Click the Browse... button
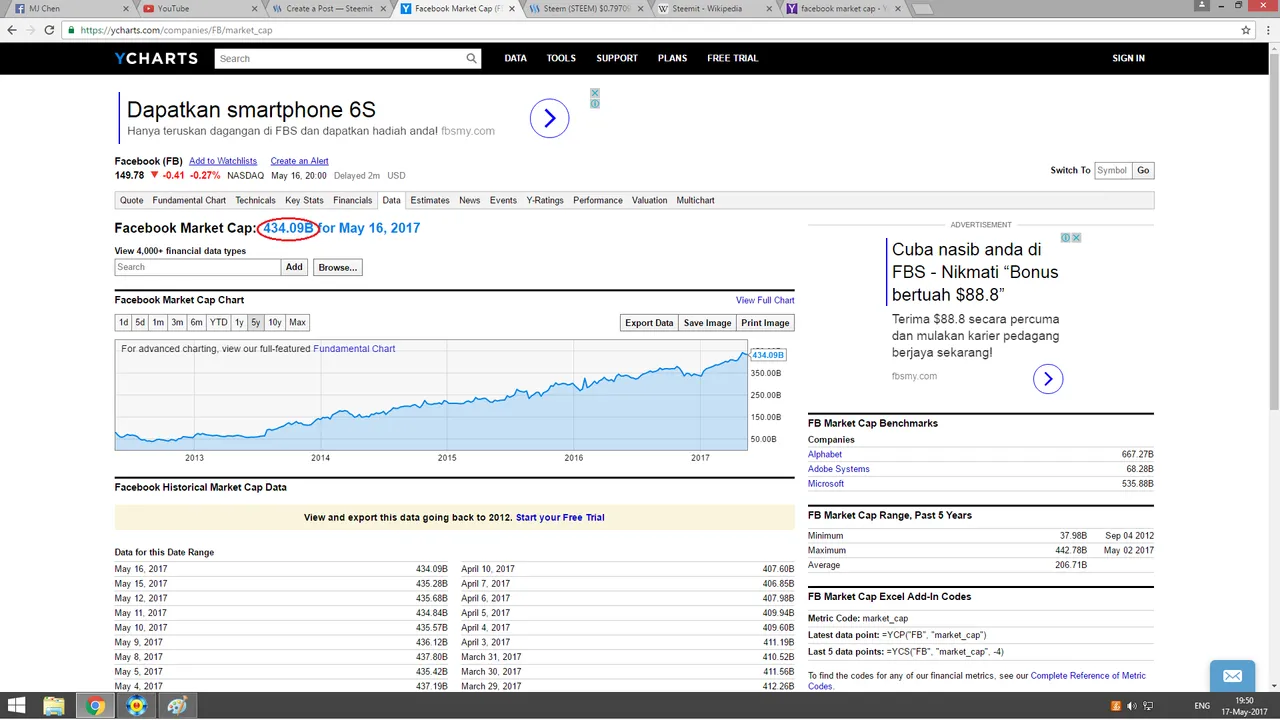Image resolution: width=1280 pixels, height=720 pixels. (x=337, y=267)
